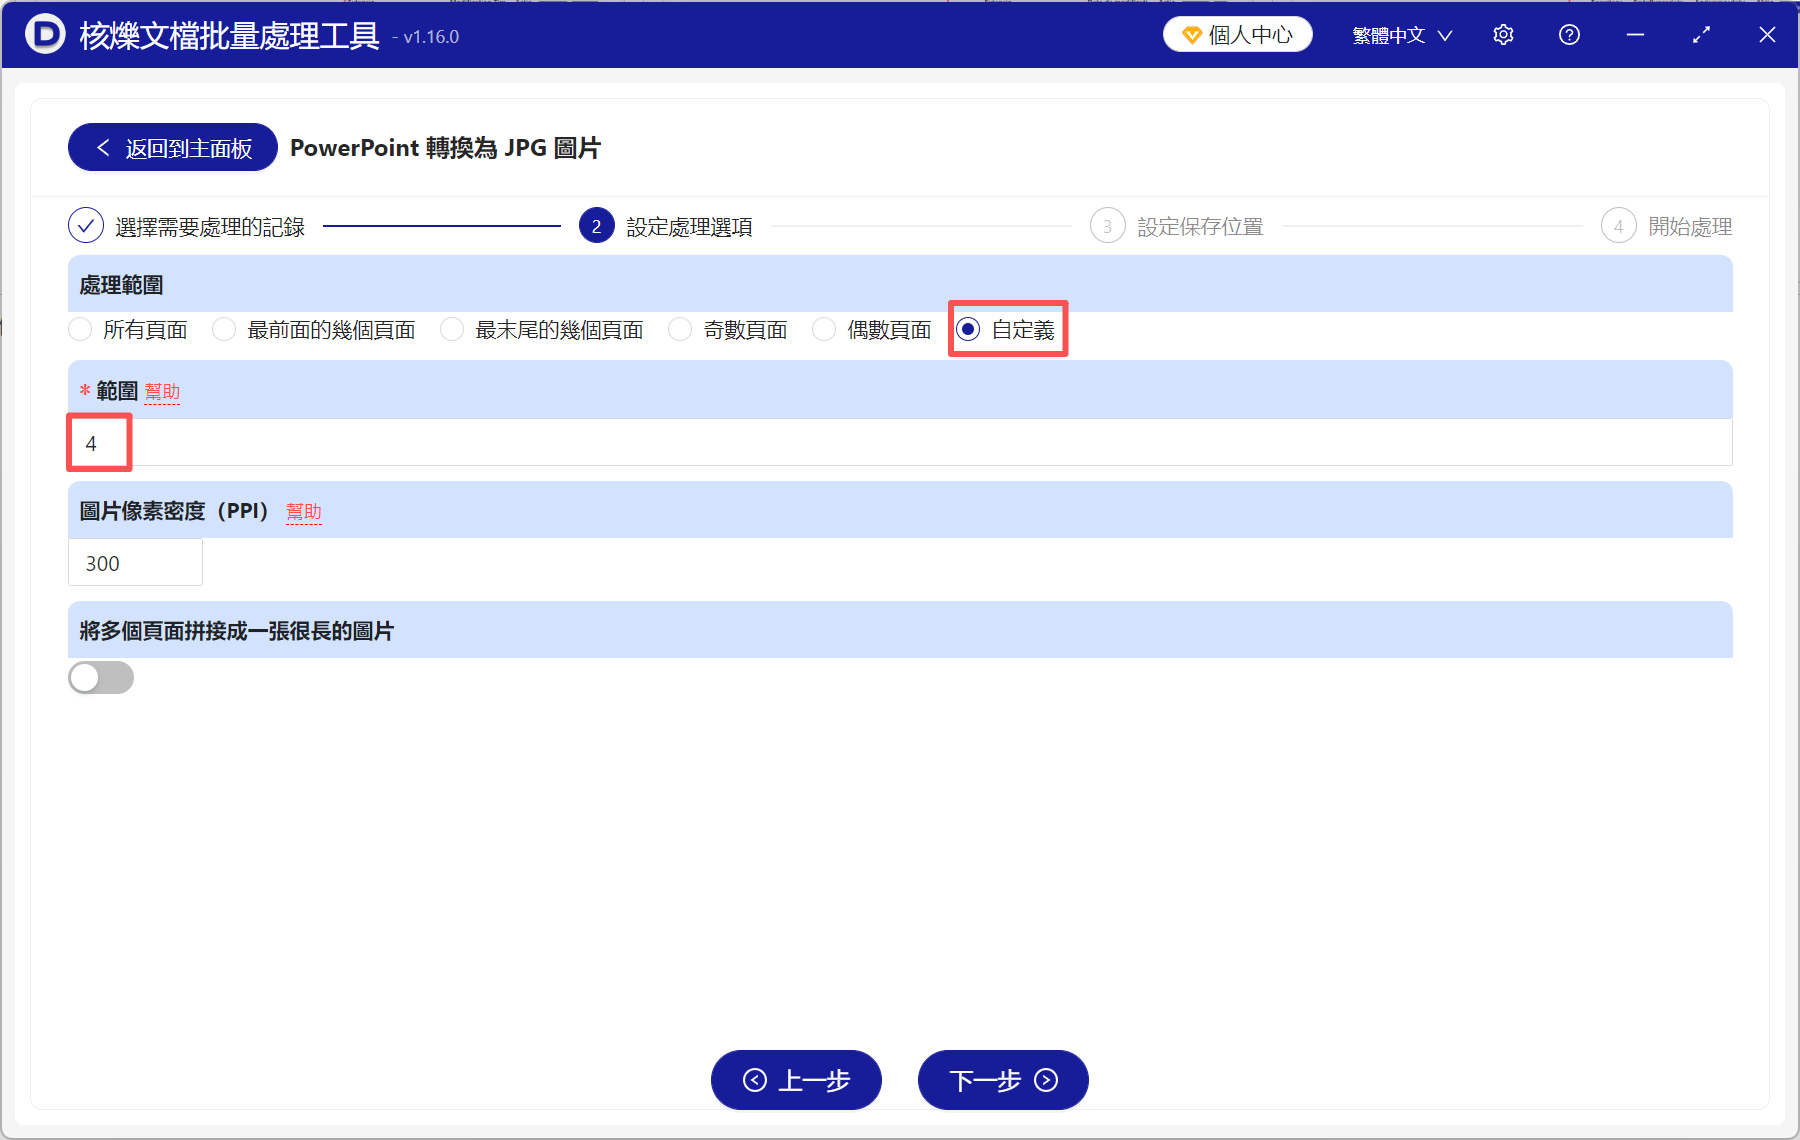
Task: Select the 奇數頁面 radio option
Action: pos(680,329)
